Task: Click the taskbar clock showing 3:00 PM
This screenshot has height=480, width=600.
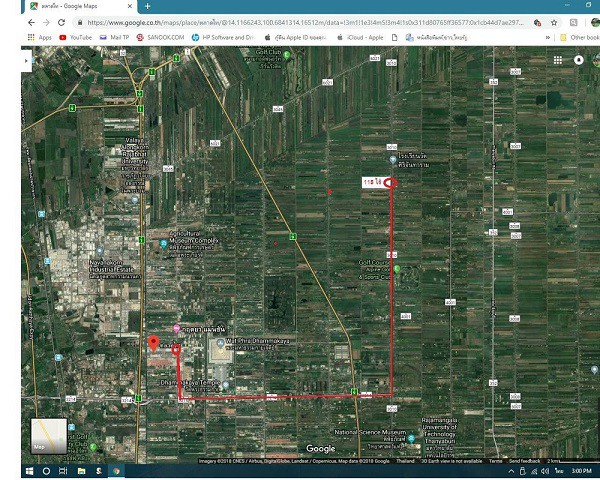Action: tap(582, 471)
